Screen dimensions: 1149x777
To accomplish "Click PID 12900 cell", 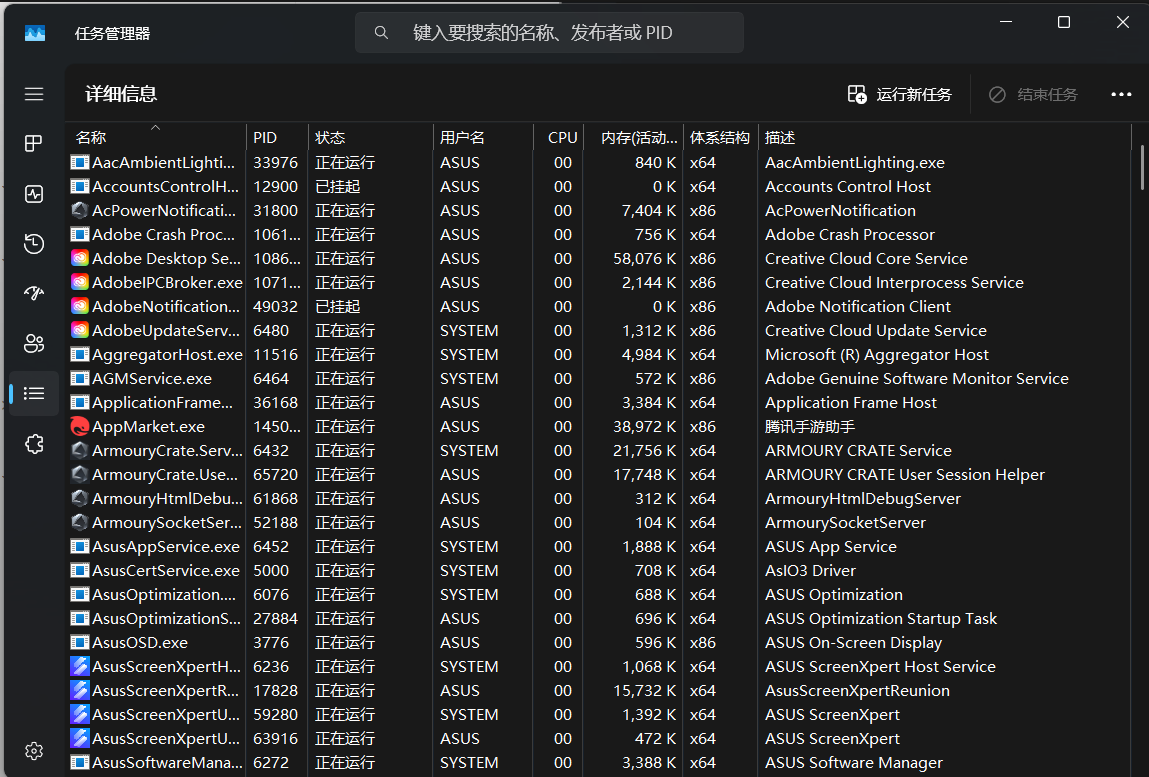I will pyautogui.click(x=276, y=186).
